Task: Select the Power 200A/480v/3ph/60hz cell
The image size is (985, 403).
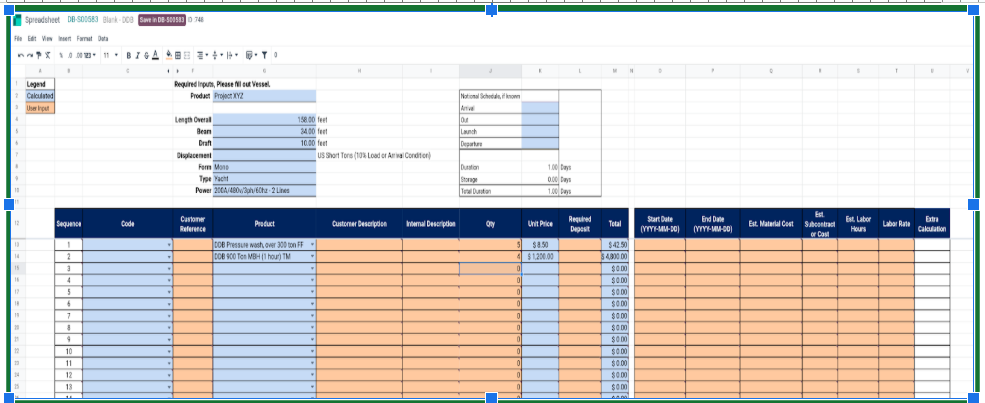Action: (264, 191)
